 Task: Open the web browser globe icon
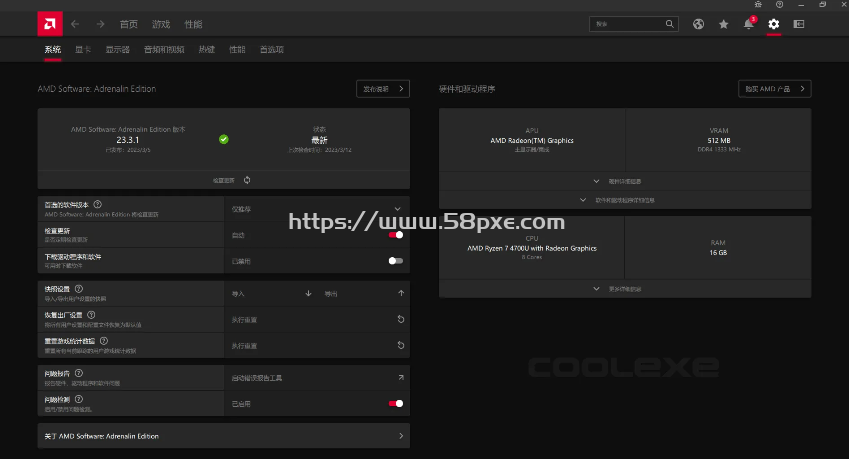pyautogui.click(x=698, y=24)
